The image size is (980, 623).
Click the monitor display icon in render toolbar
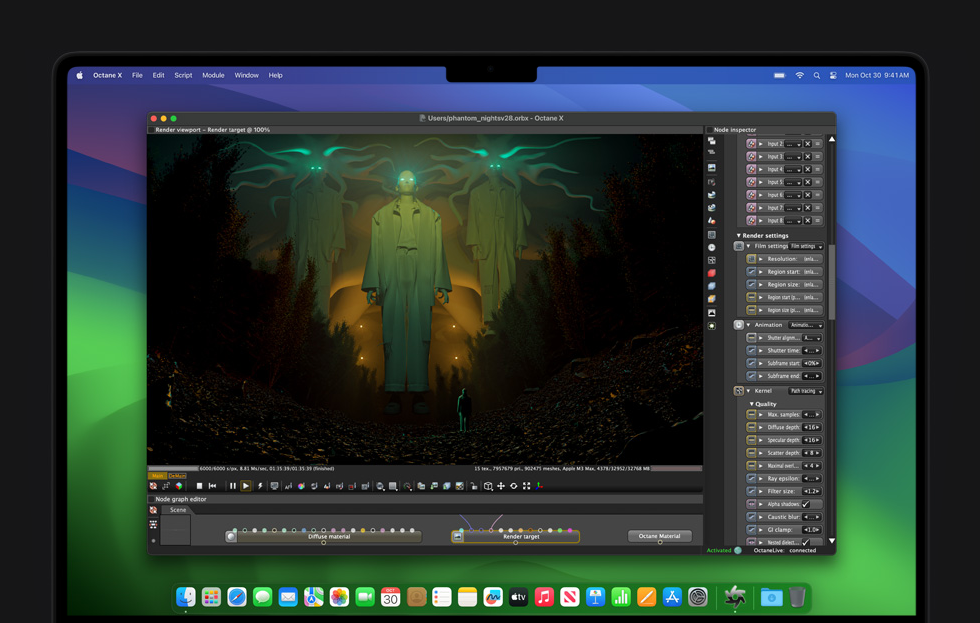pos(274,486)
